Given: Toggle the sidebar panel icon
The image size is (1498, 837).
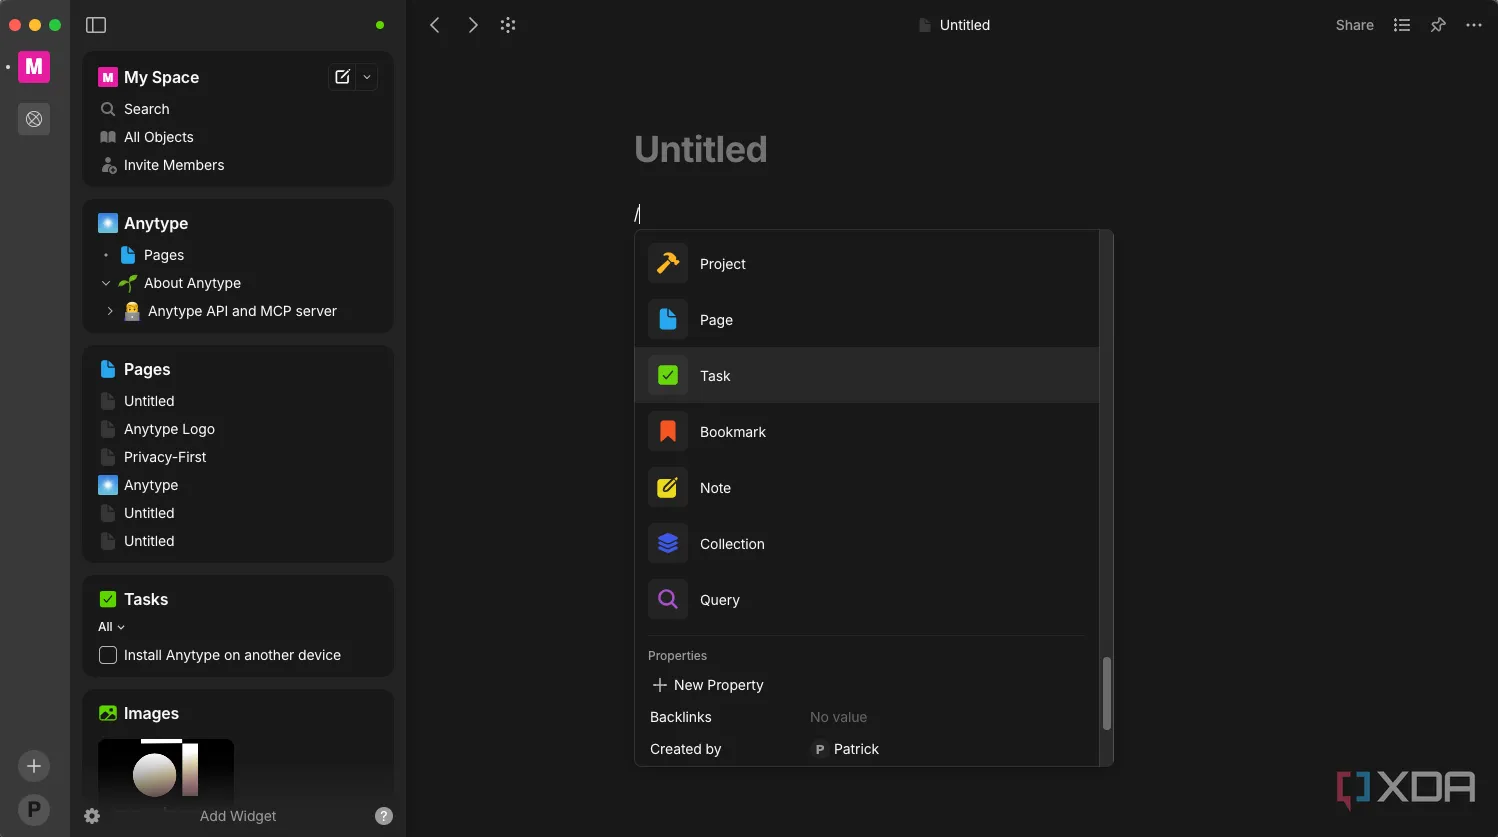Looking at the screenshot, I should 96,25.
